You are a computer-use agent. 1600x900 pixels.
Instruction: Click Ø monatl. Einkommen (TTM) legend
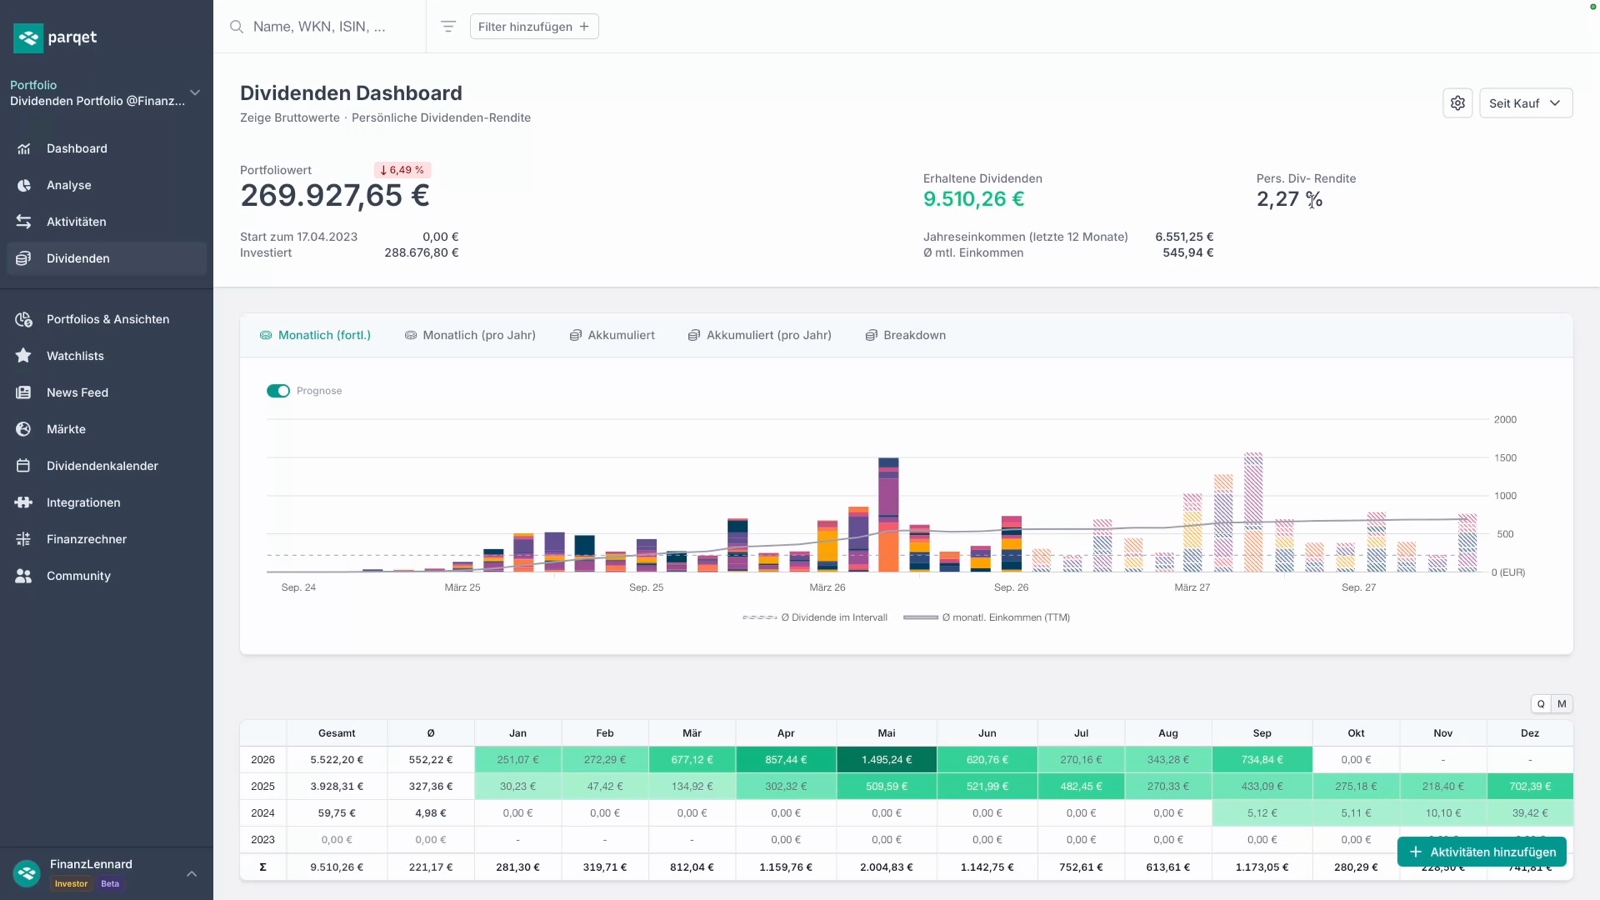tap(987, 618)
